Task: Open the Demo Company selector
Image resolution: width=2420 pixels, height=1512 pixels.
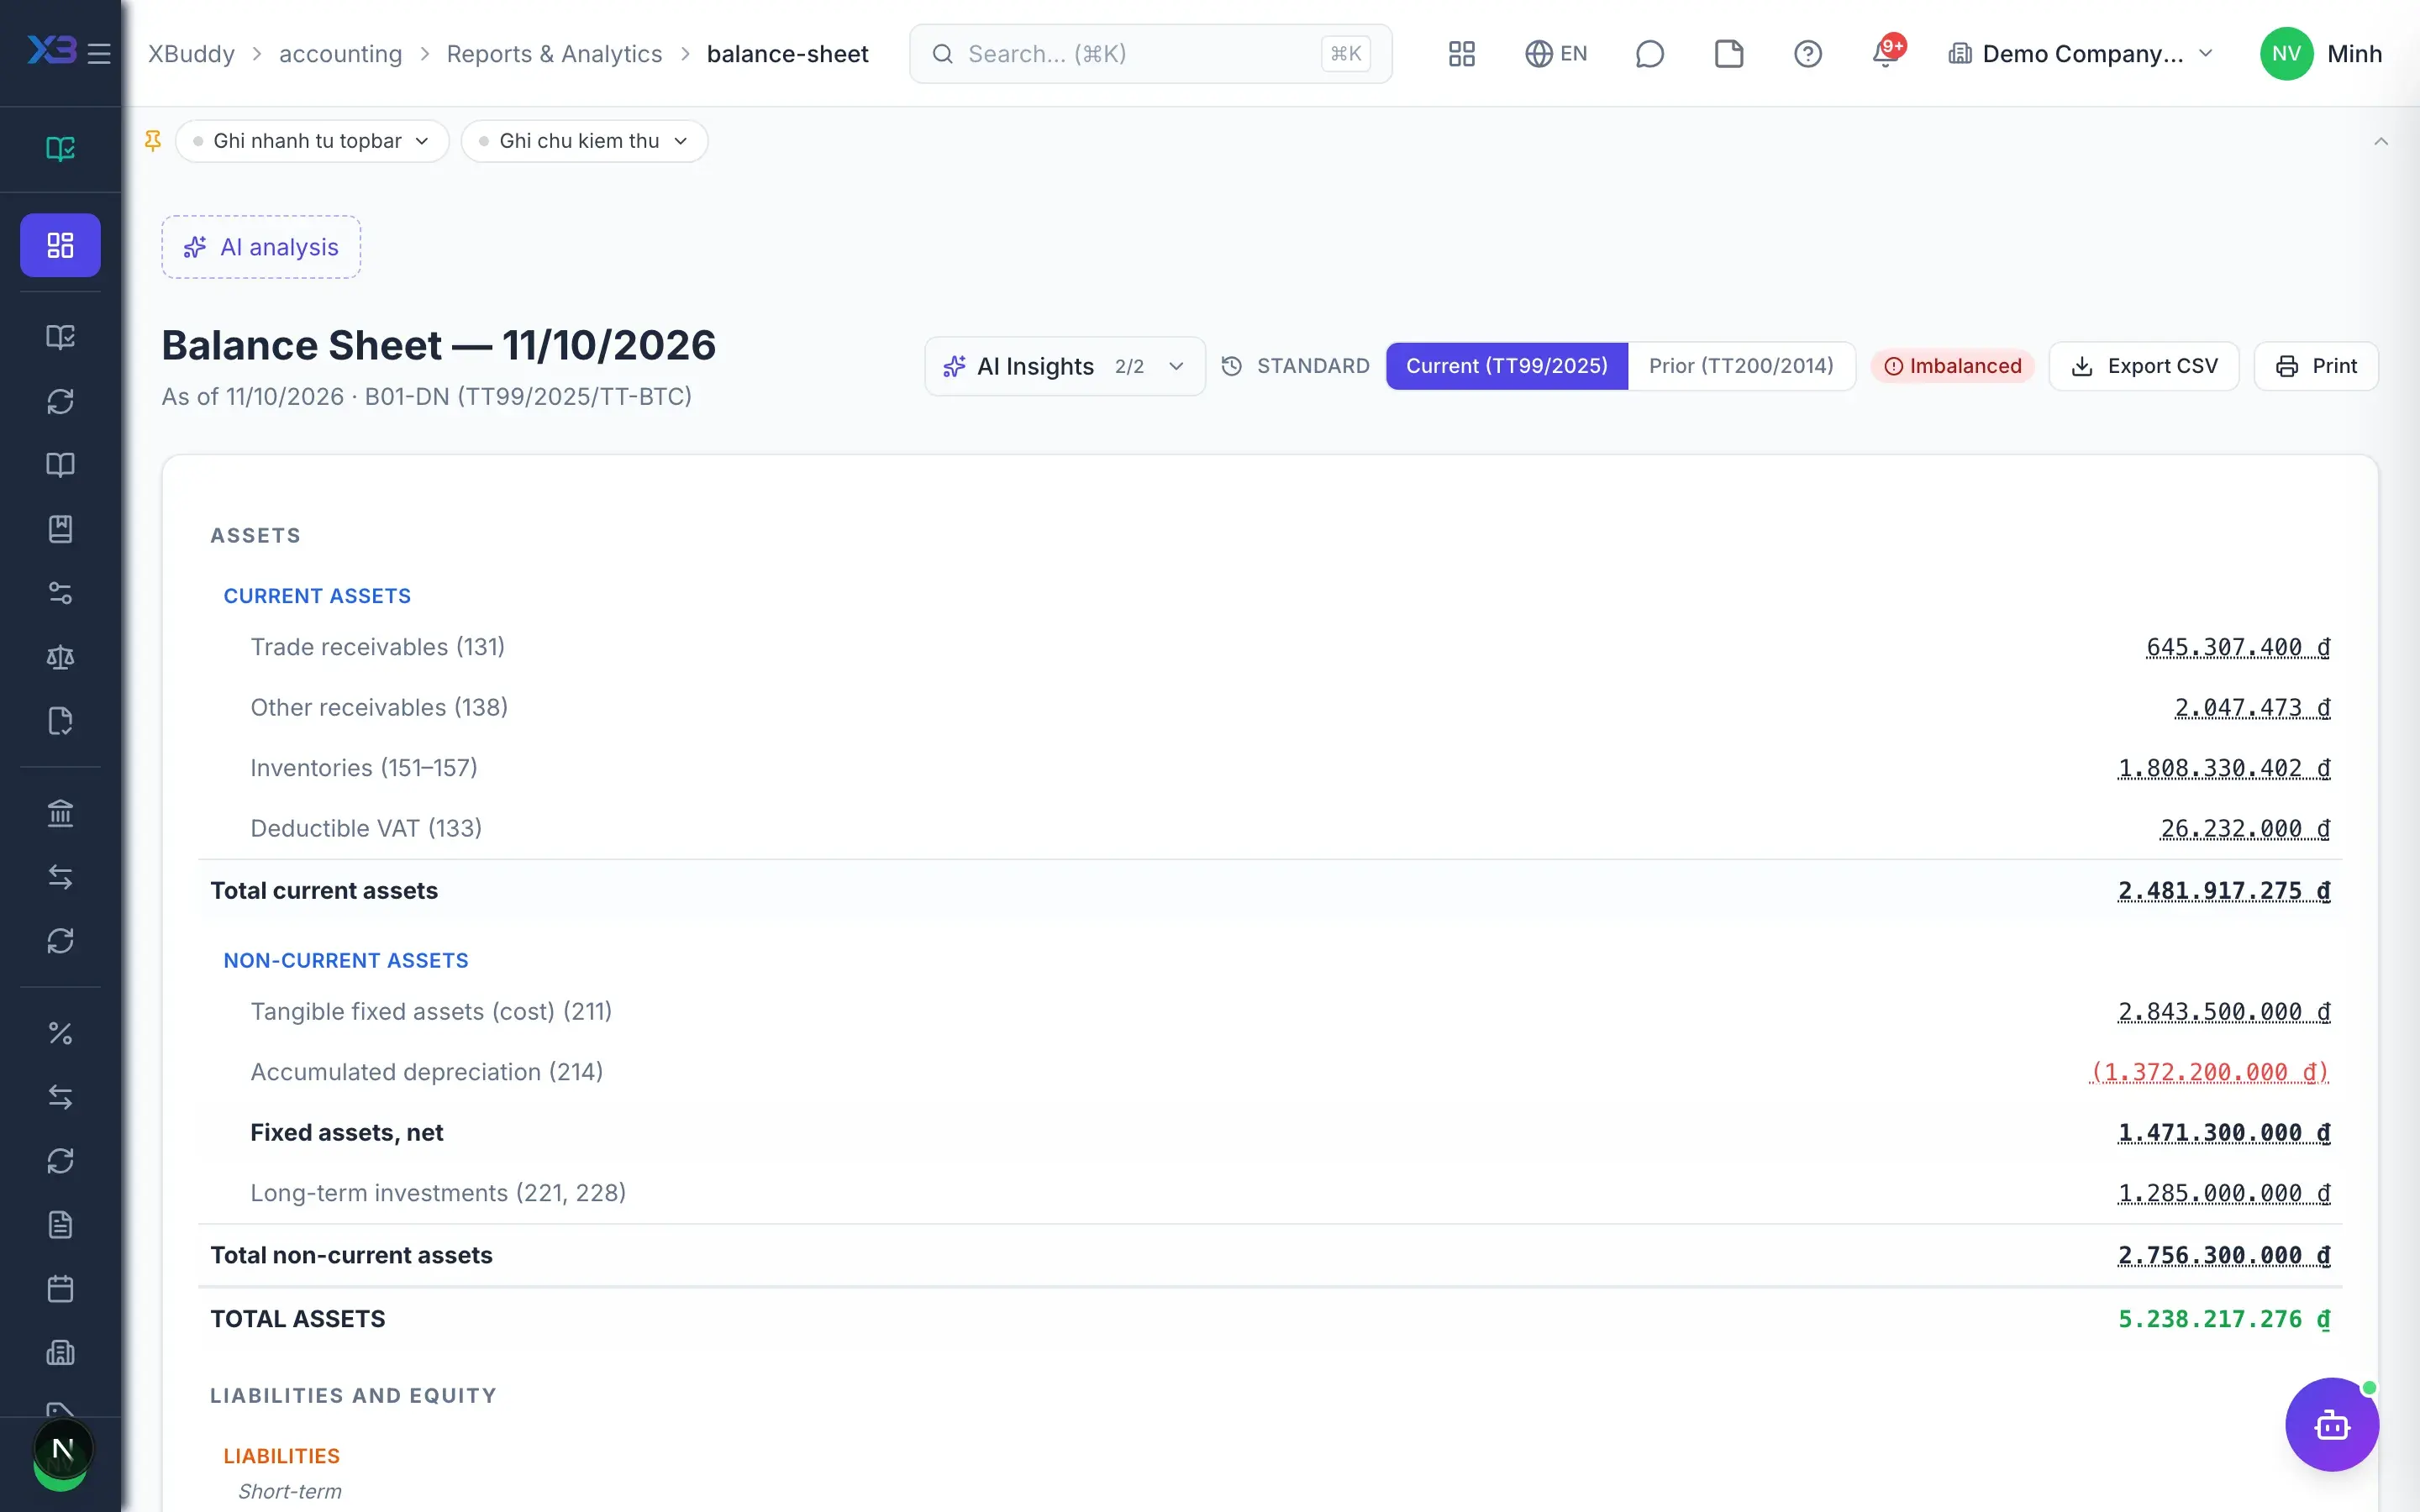Action: point(2081,54)
